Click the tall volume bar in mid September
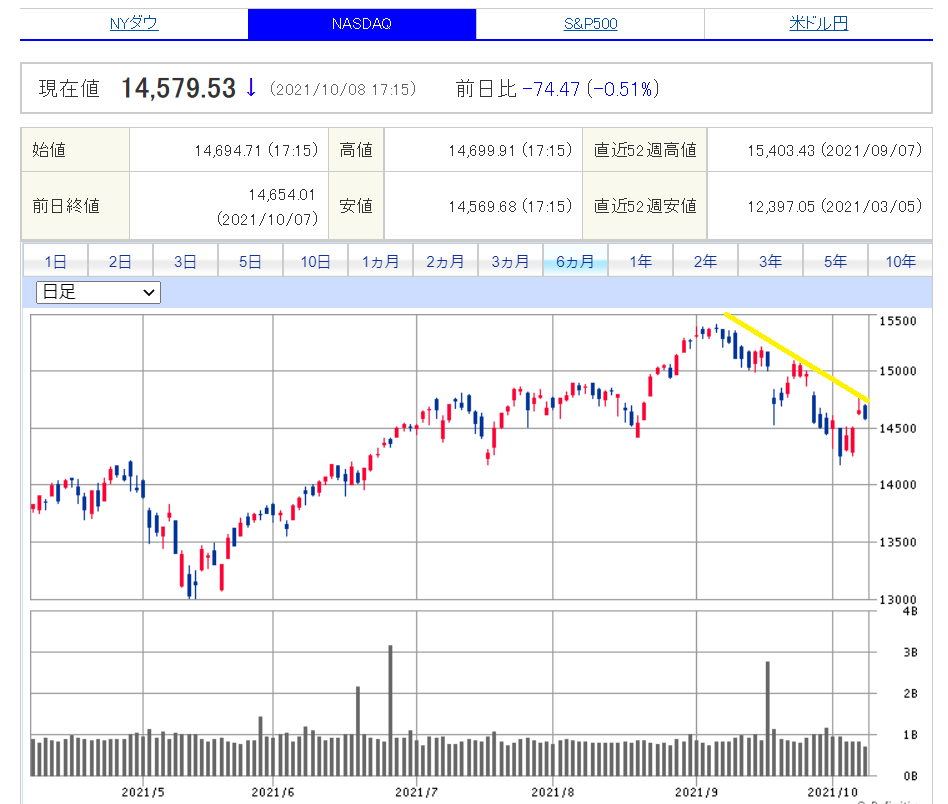Image resolution: width=948 pixels, height=804 pixels. coord(768,719)
